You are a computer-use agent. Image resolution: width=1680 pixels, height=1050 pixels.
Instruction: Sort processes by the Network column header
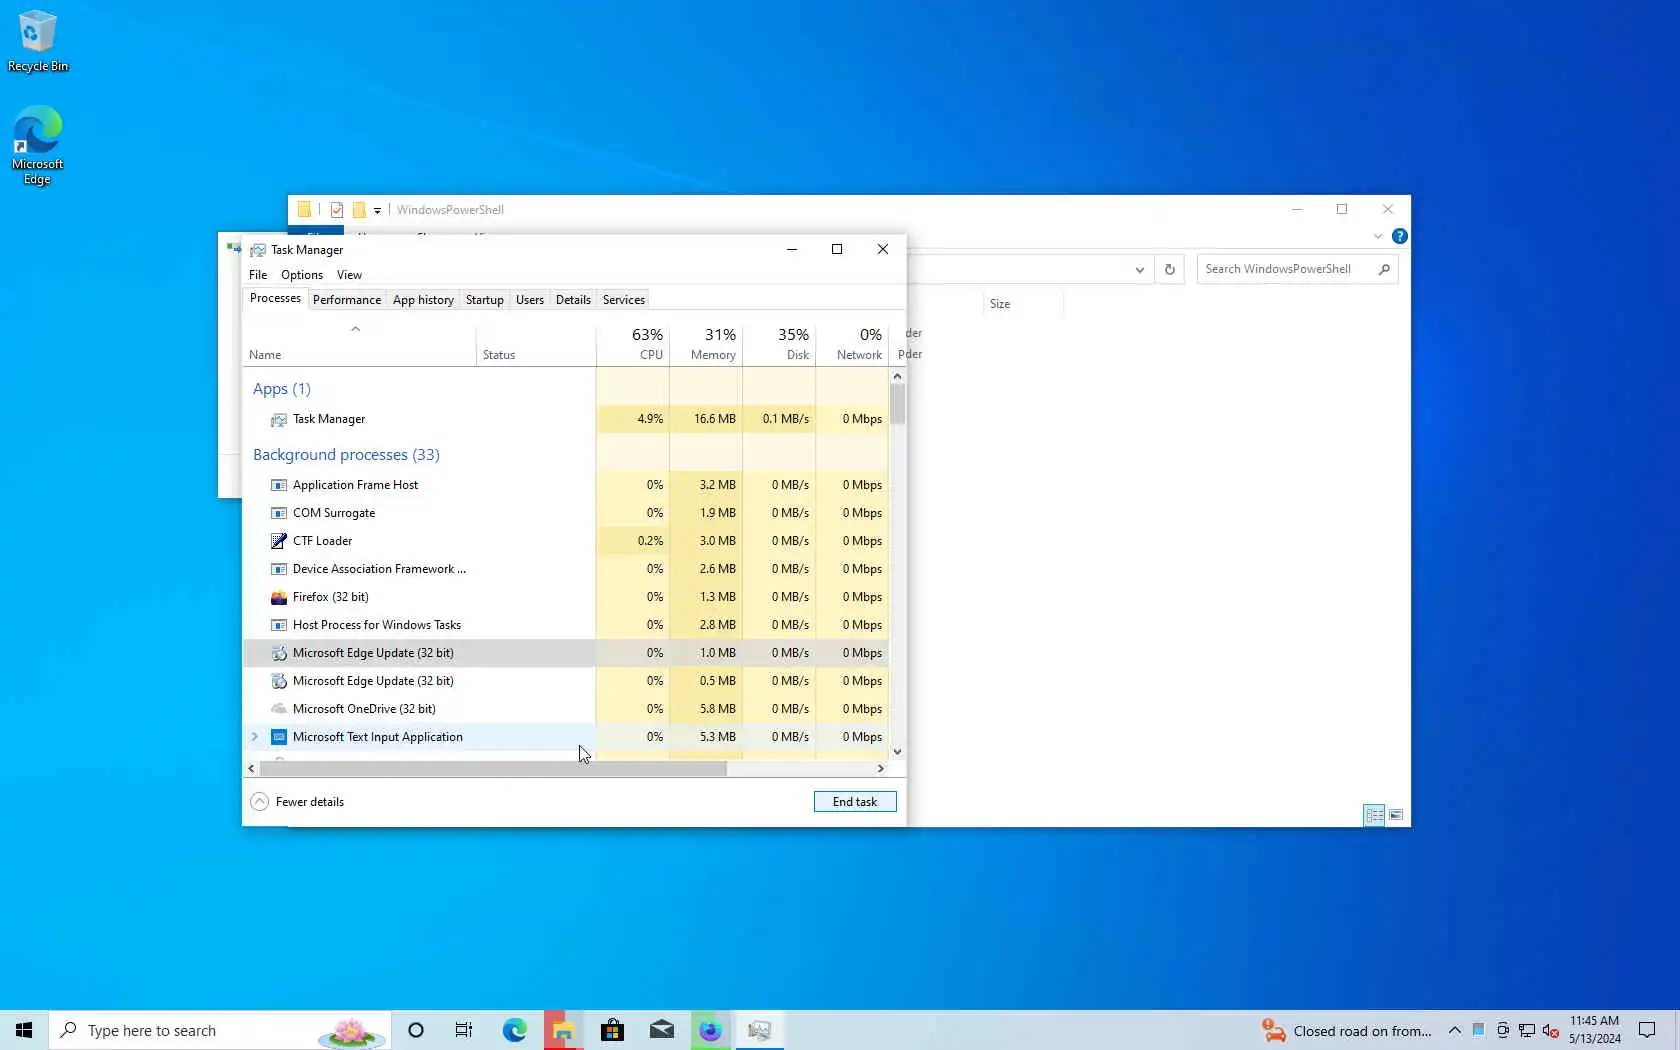(852, 344)
